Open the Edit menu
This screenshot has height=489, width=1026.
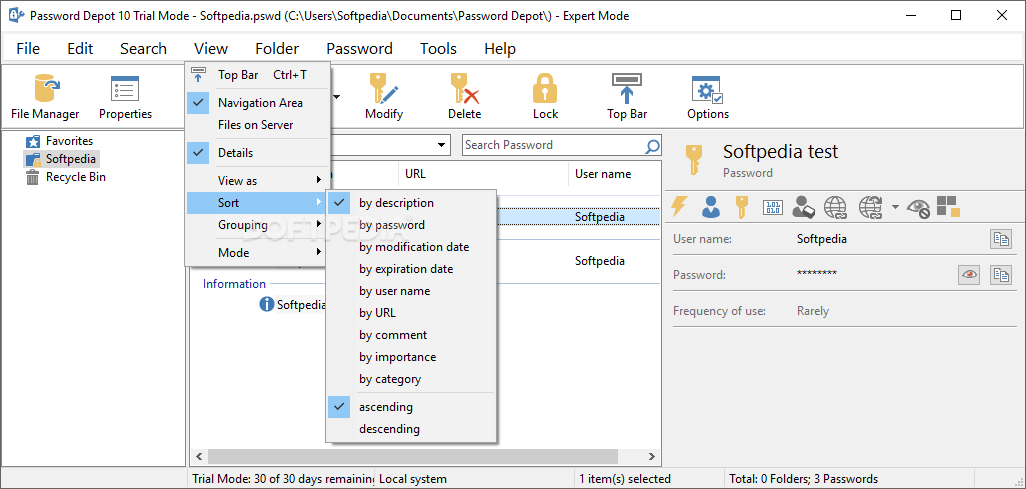80,48
